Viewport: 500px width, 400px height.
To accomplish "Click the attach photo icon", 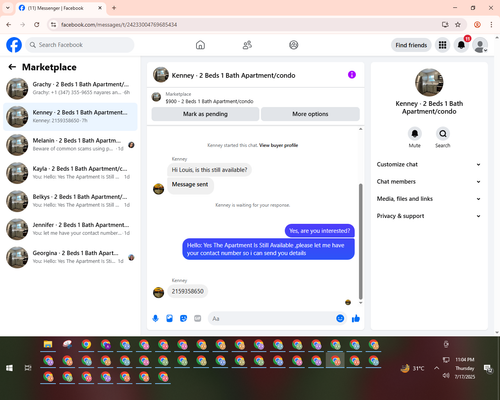I will click(170, 318).
